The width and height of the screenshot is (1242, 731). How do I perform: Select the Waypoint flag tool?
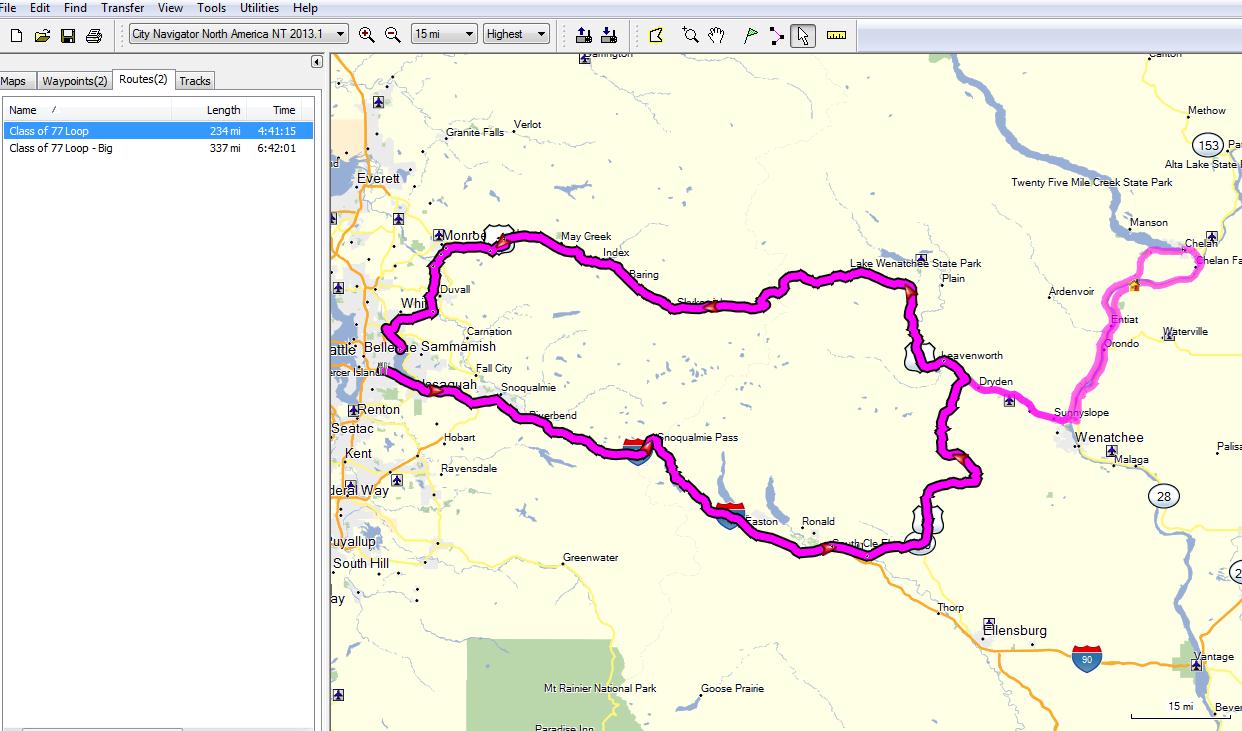750,35
